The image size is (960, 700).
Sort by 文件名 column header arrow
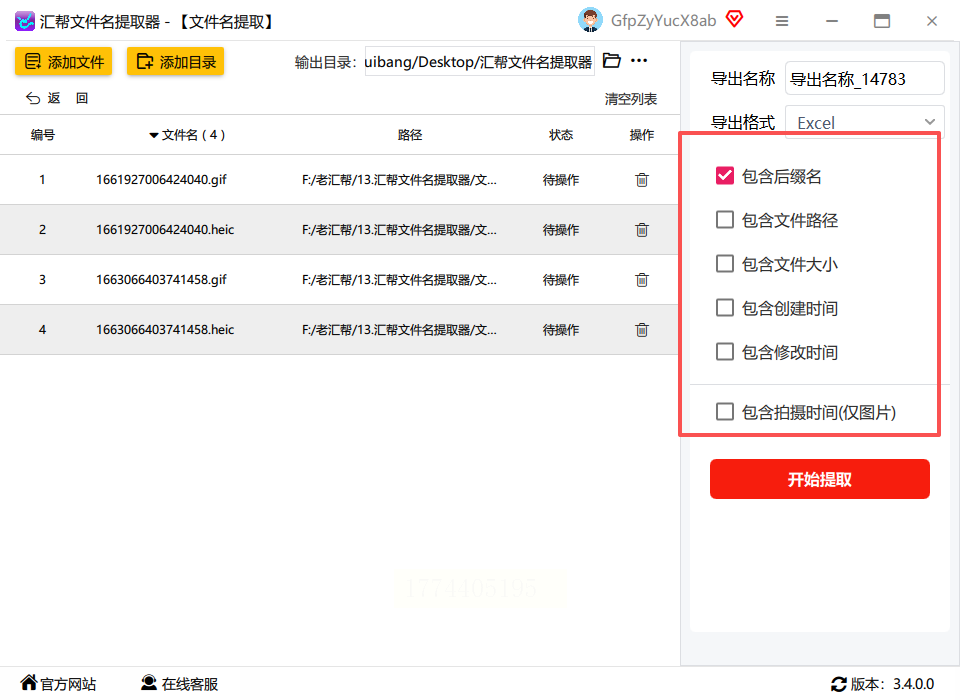point(154,135)
